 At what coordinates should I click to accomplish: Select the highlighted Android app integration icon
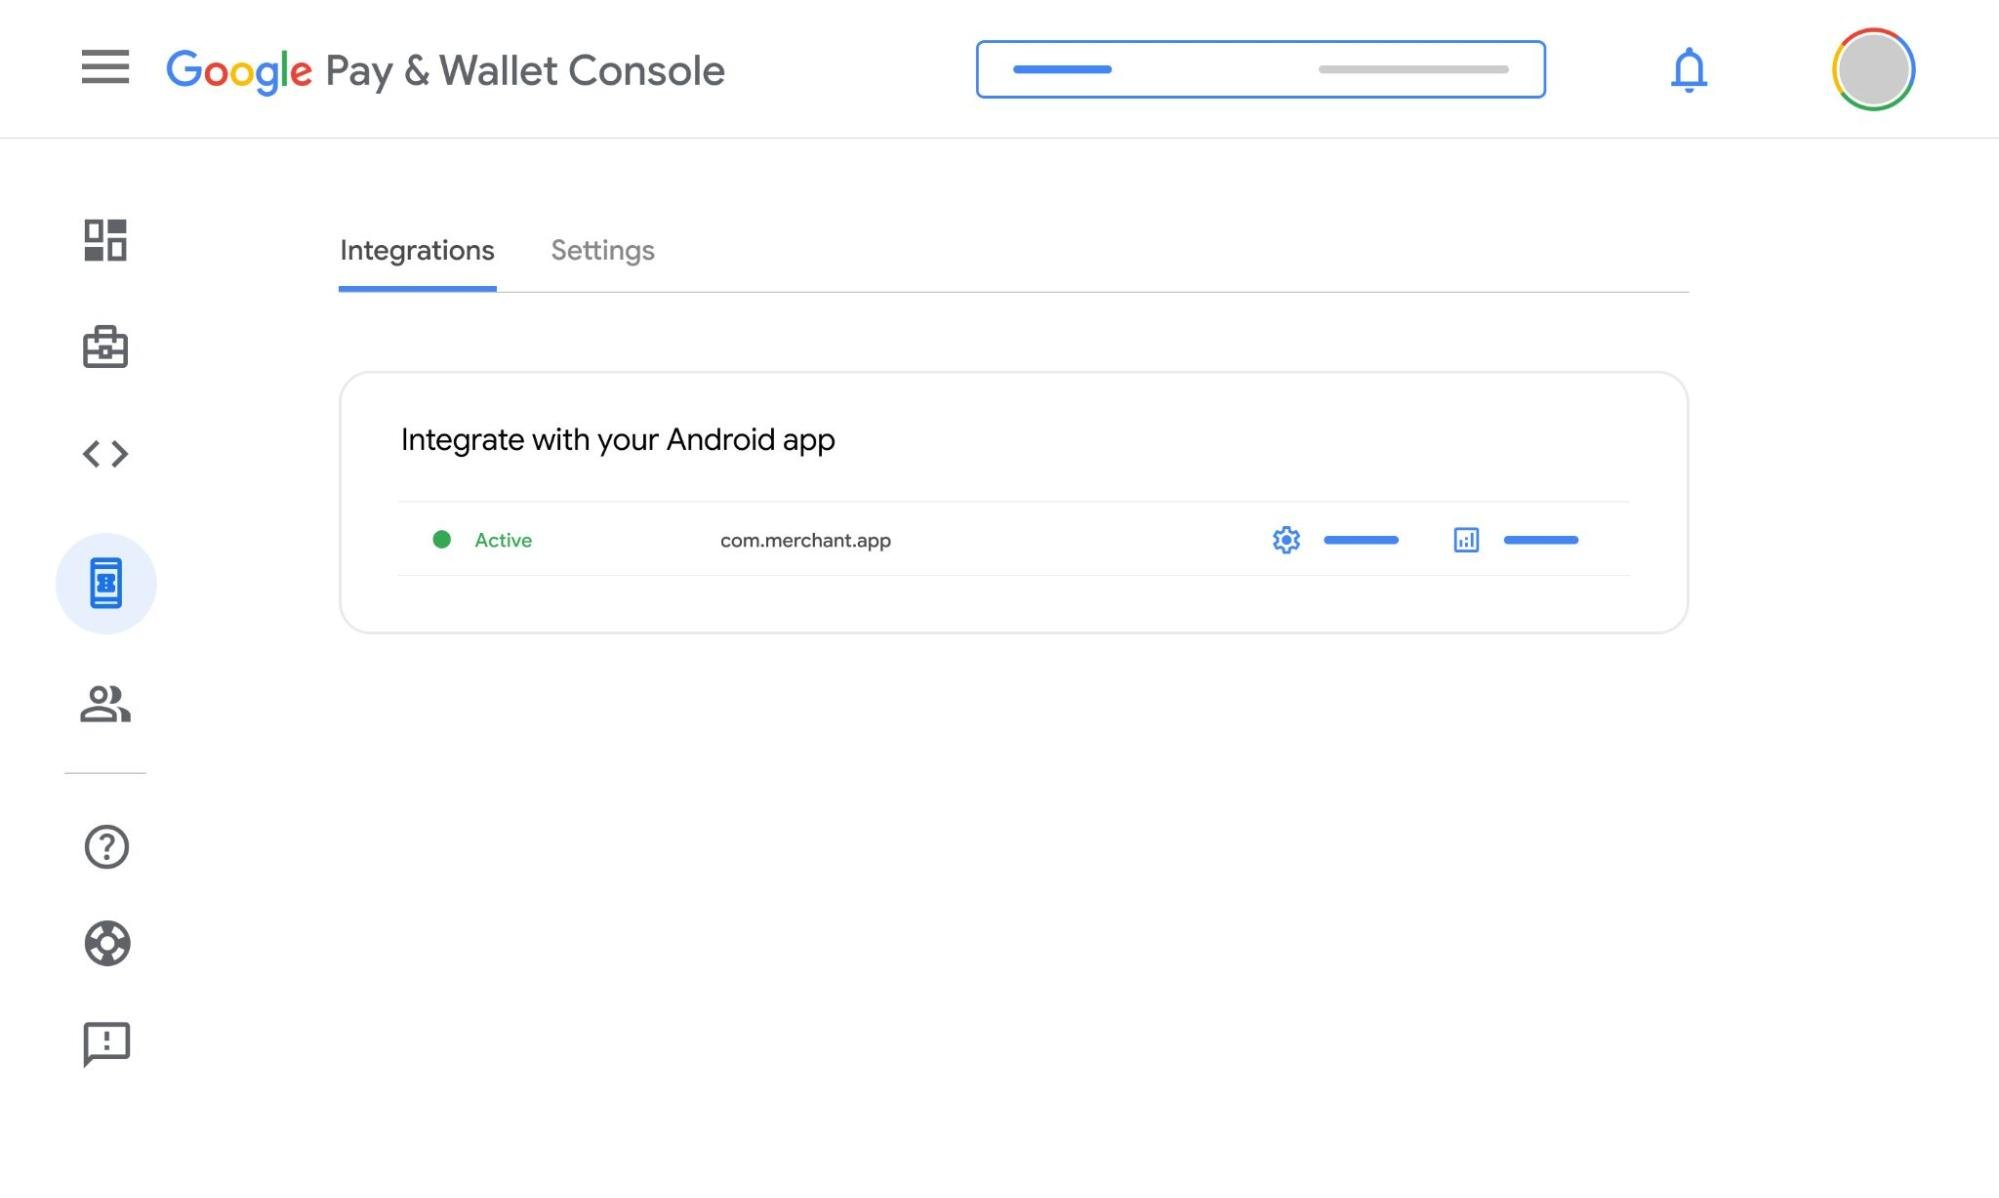click(106, 583)
